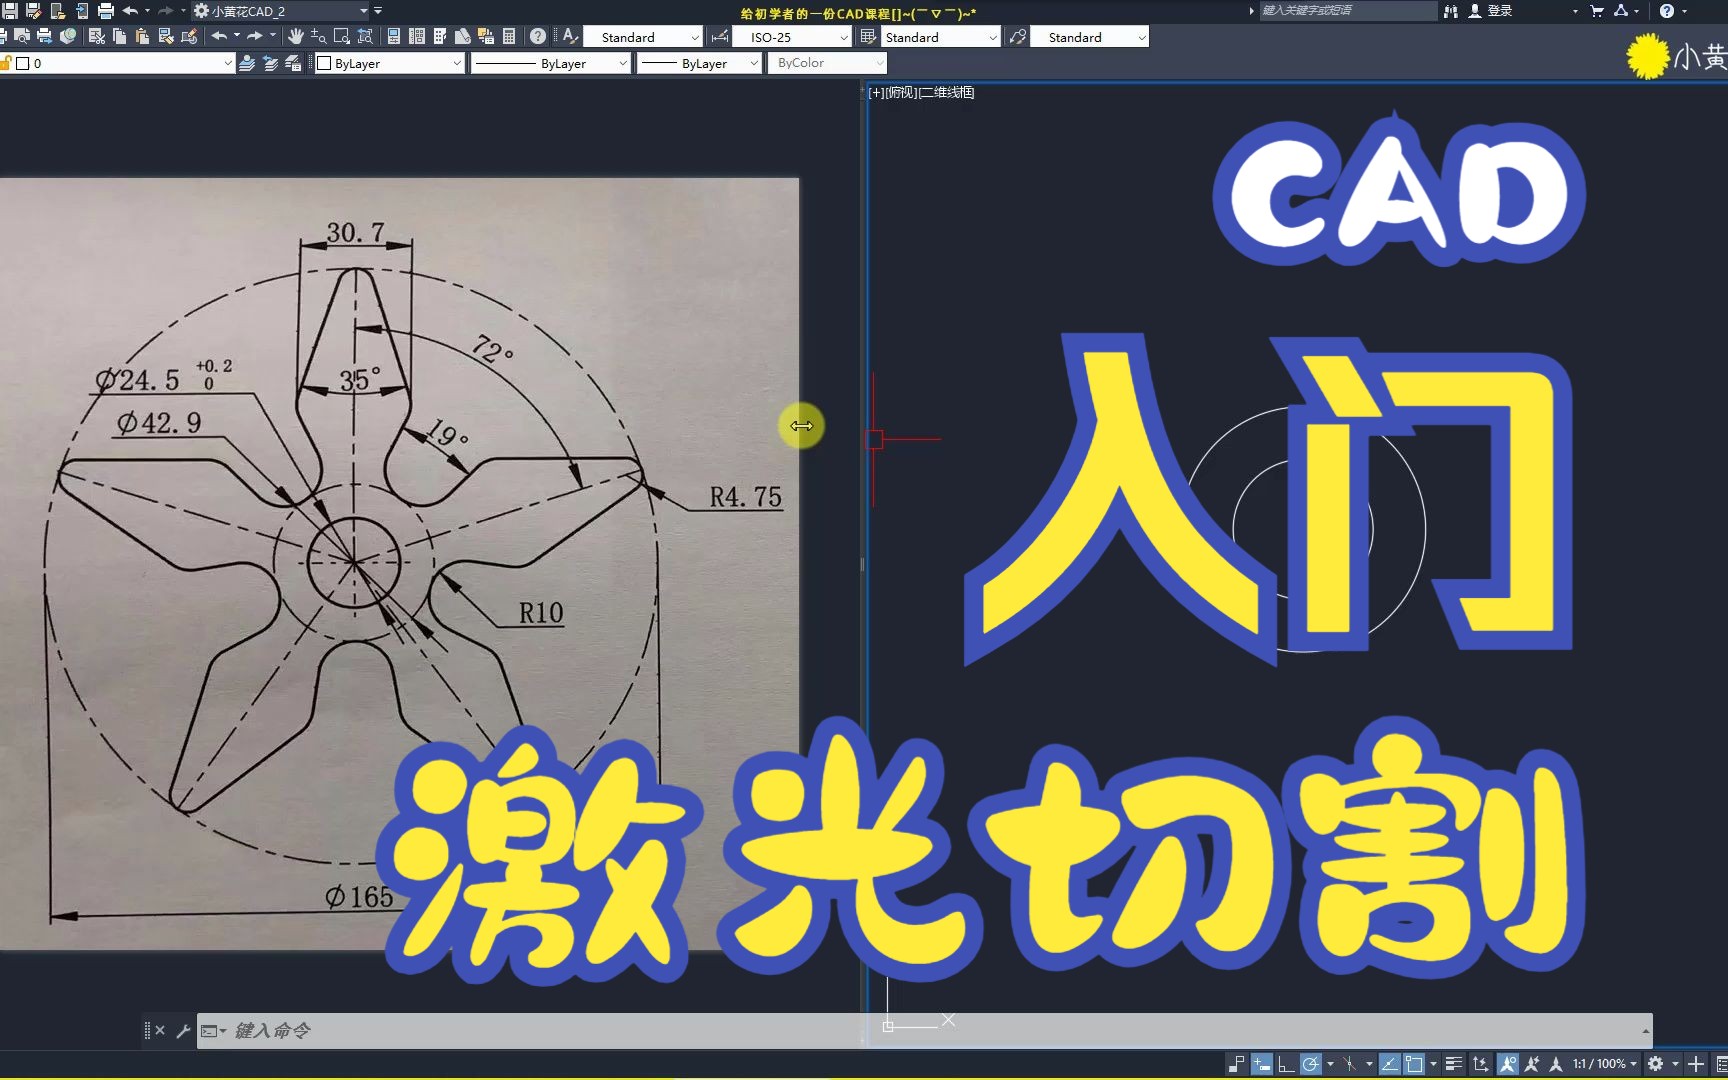Image resolution: width=1728 pixels, height=1080 pixels.
Task: Click the keyword search field 键入关键字或短语
Action: (1347, 11)
